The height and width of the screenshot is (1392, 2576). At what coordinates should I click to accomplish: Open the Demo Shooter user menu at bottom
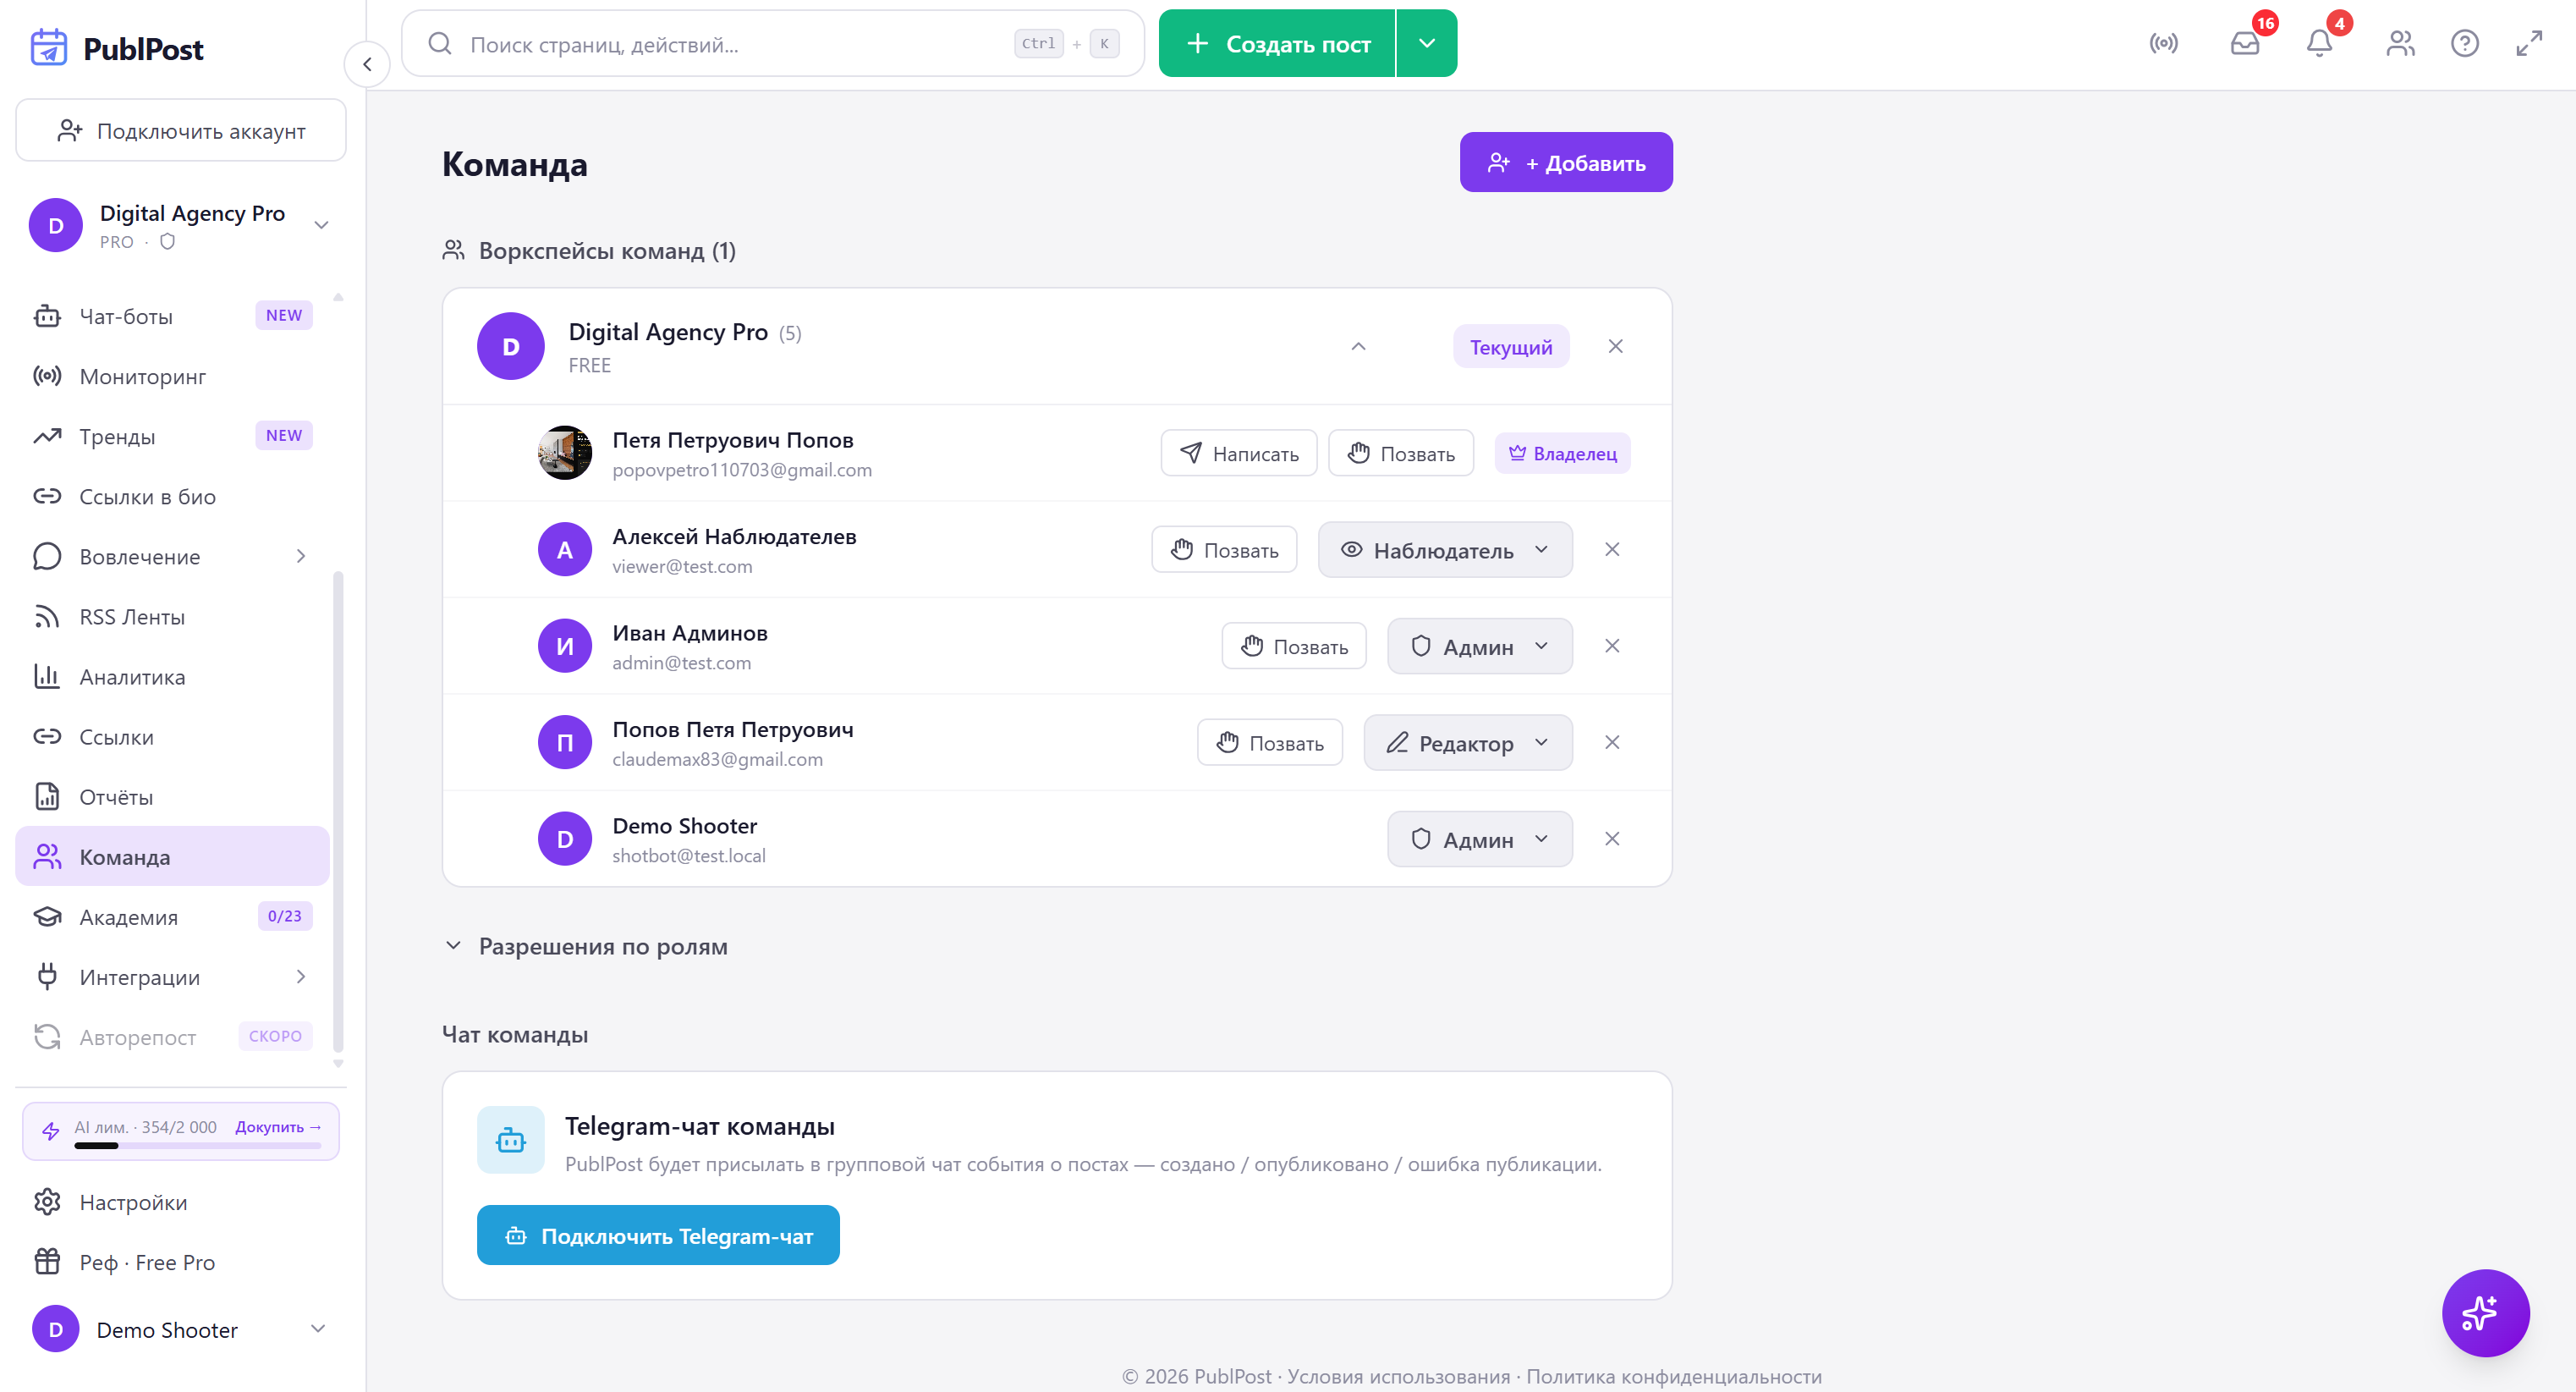click(180, 1329)
